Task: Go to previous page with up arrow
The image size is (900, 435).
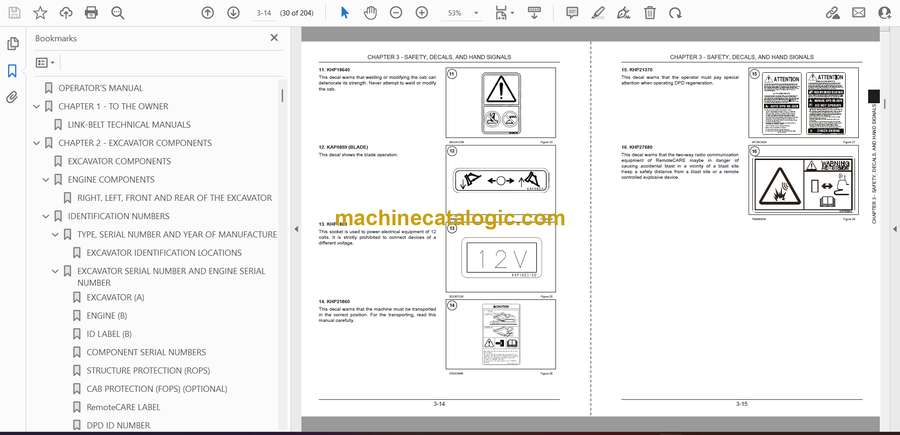Action: (x=207, y=13)
